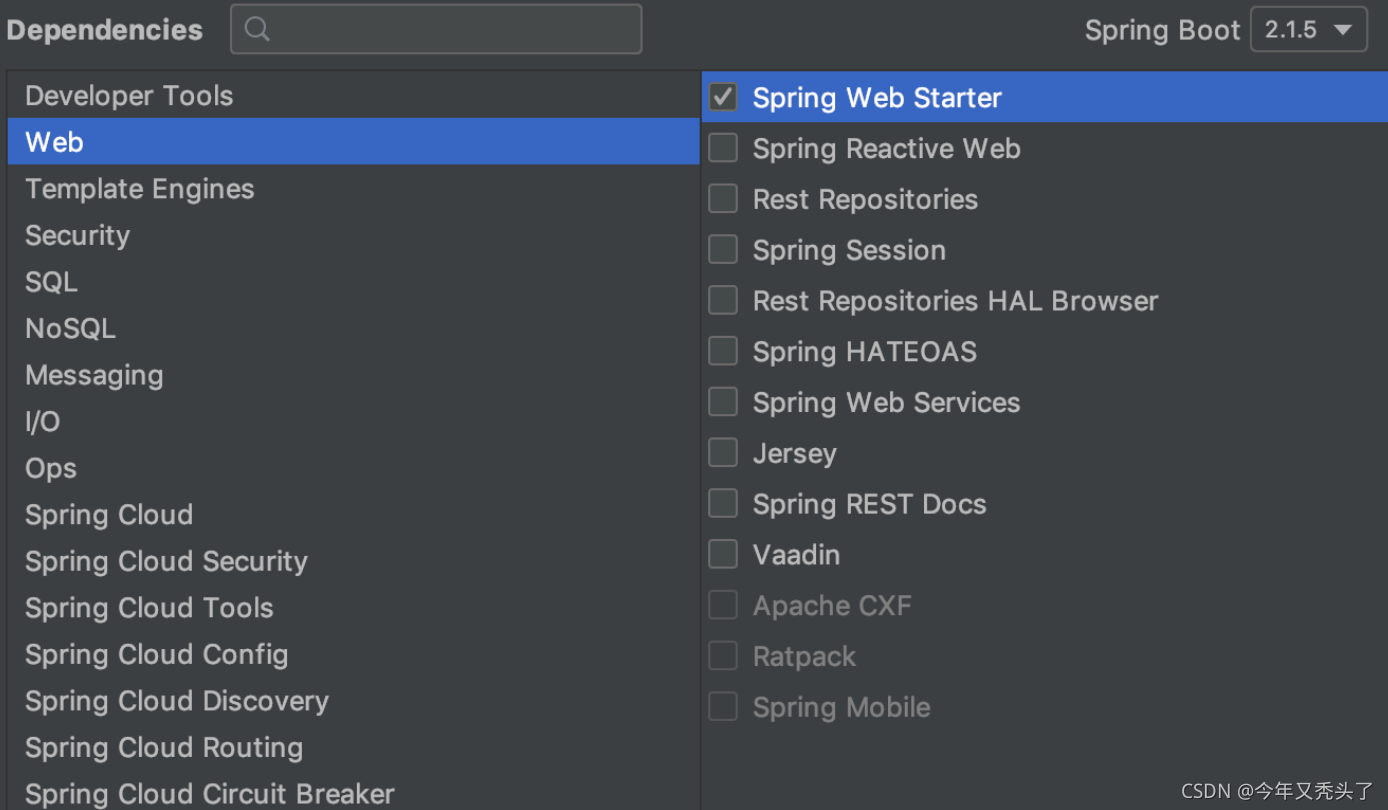Open the Spring Cloud Discovery category
The image size is (1388, 810).
176,700
